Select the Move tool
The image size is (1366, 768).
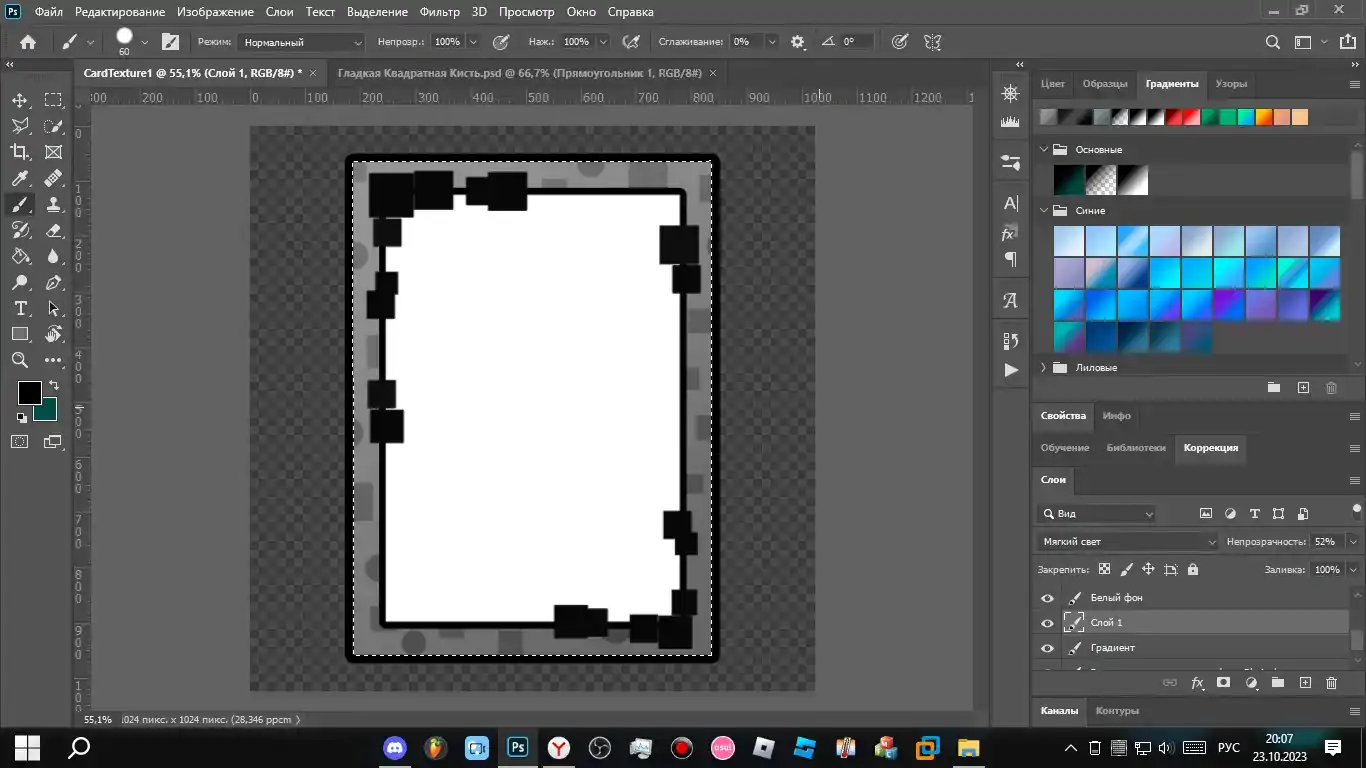[20, 100]
